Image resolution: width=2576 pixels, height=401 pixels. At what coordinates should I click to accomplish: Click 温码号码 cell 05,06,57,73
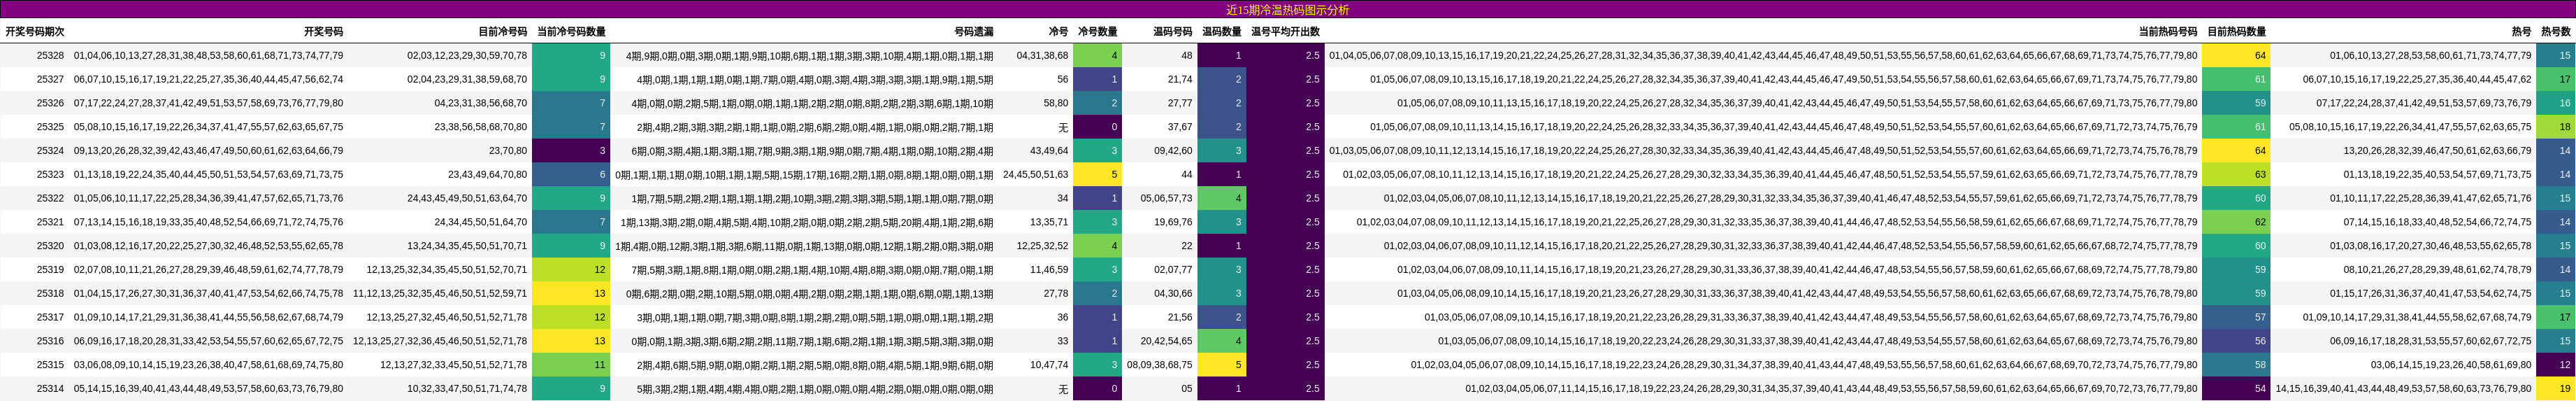click(x=1166, y=198)
